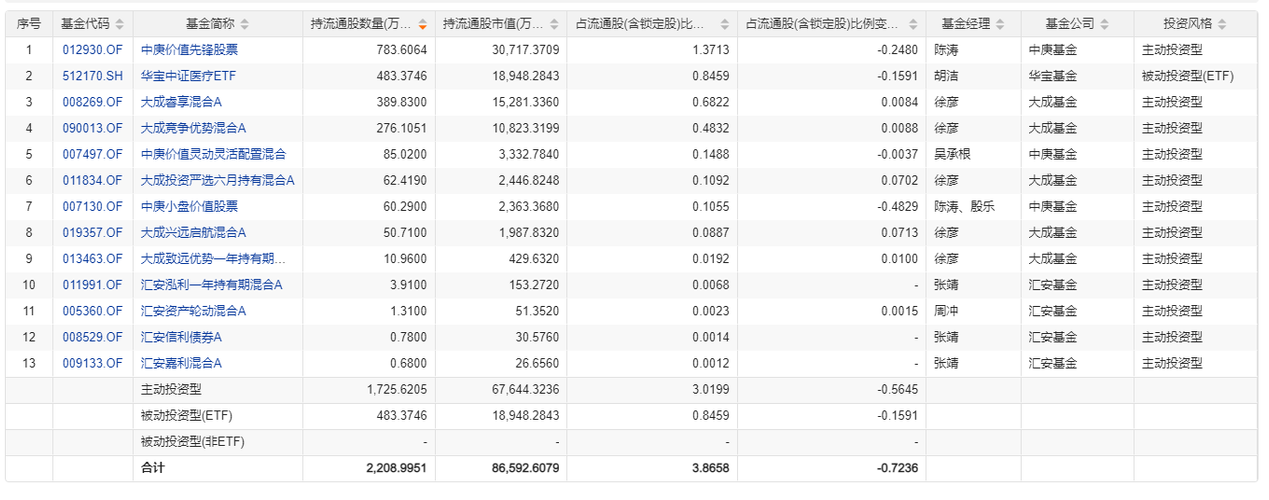Click fund manager 陈涛、殷乐
Screen dimensions: 1269x500
(964, 206)
